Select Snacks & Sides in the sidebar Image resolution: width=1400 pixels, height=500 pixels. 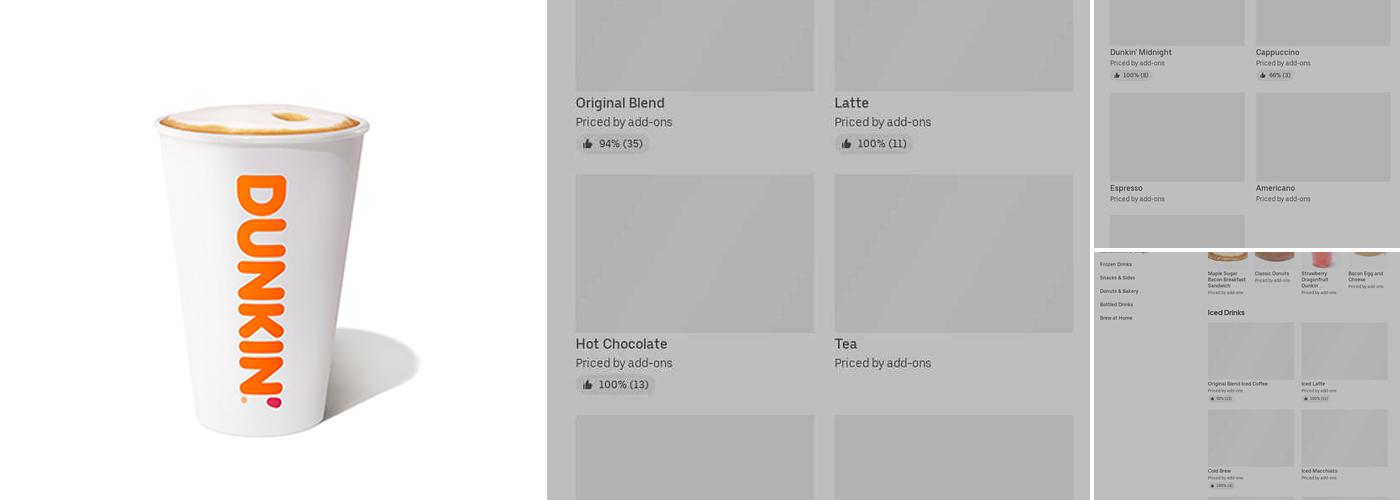[x=1117, y=278]
